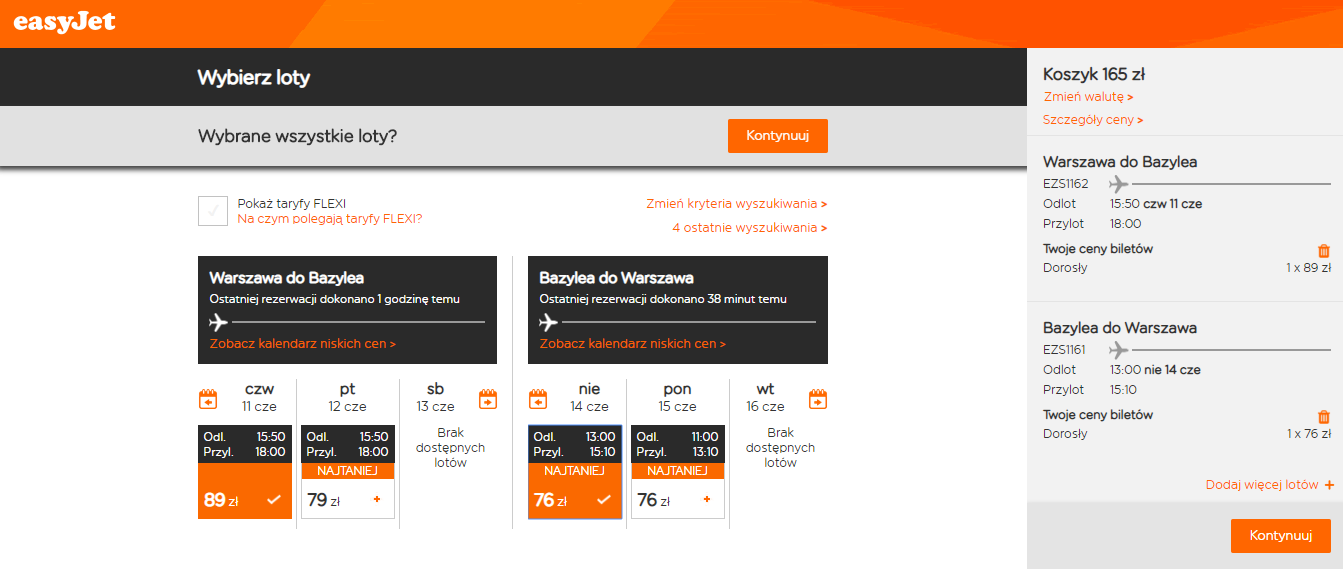Expand Szczegóły ceny in basket
1343x569 pixels.
(1093, 120)
